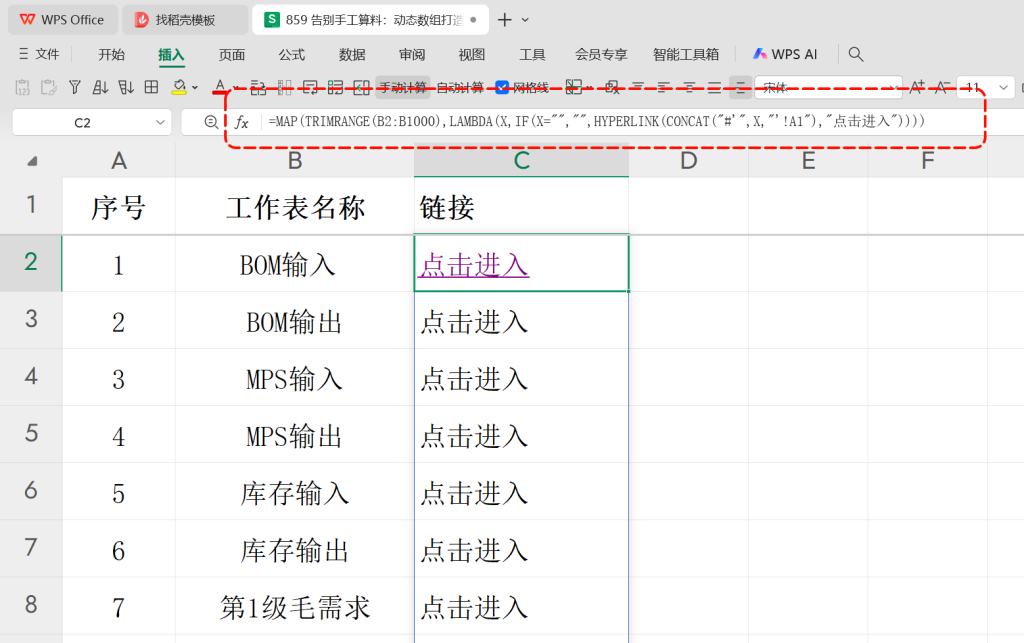Open the name box C2 dropdown arrow
The width and height of the screenshot is (1024, 643).
pos(160,123)
